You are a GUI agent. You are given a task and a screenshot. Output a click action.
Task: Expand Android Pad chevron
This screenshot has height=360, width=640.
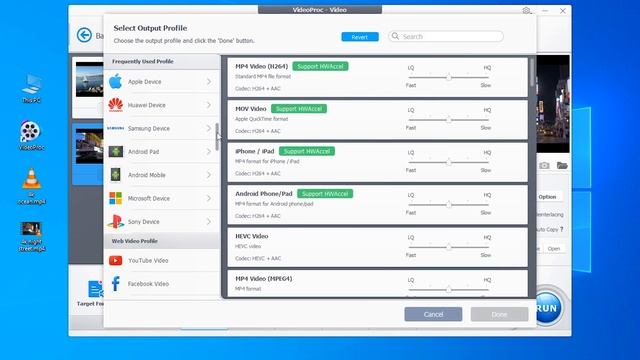[x=209, y=151]
